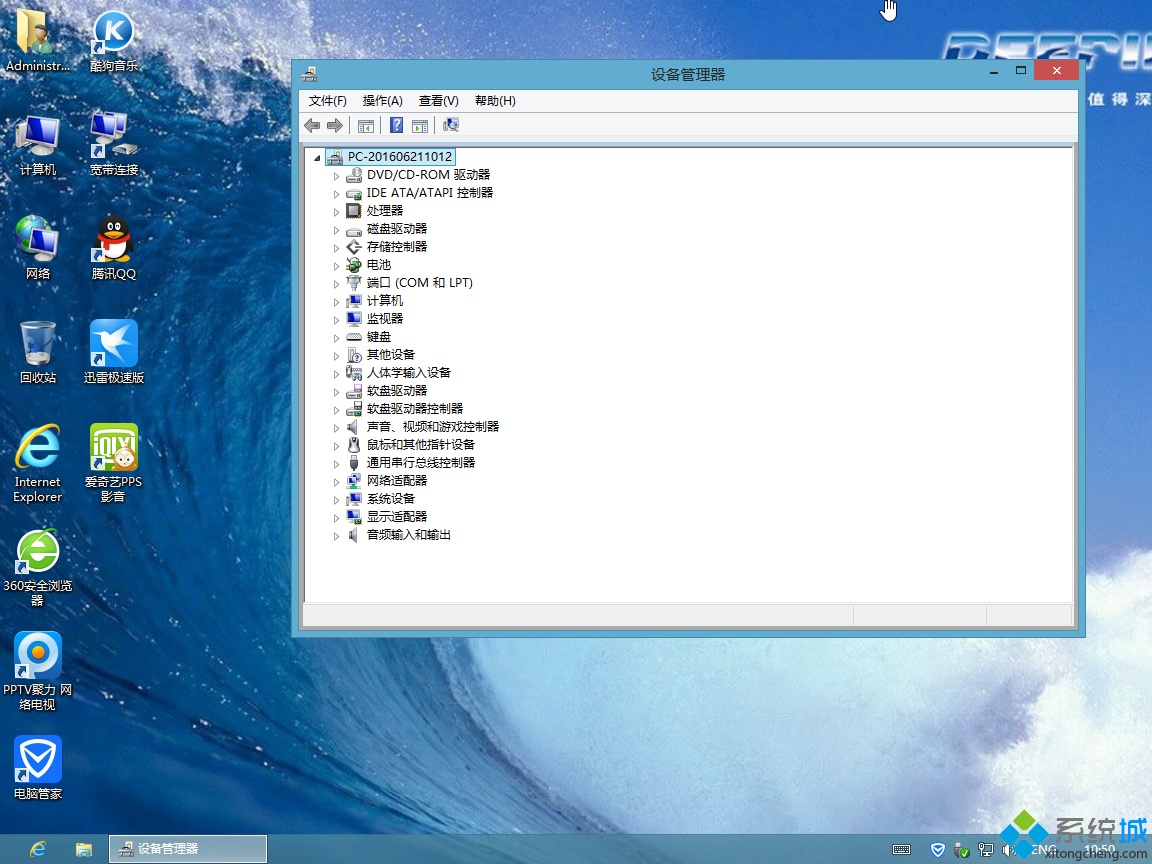Click the safely remove hardware tray icon

[x=960, y=851]
